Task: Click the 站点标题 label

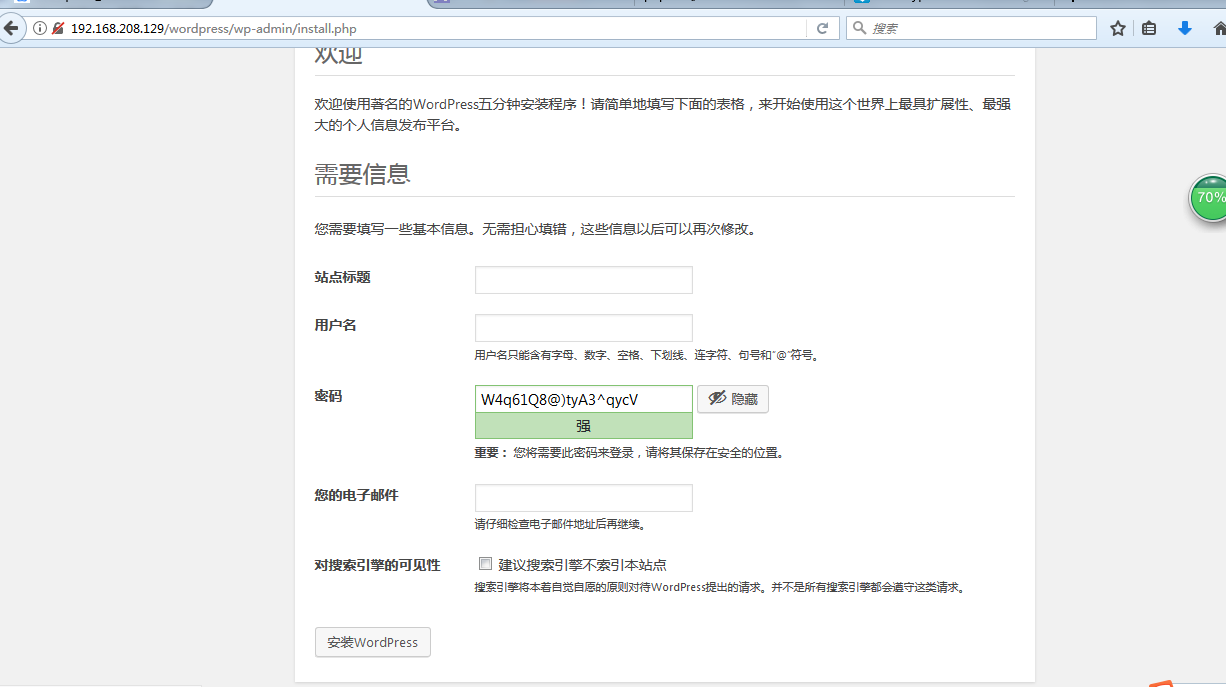Action: coord(343,277)
